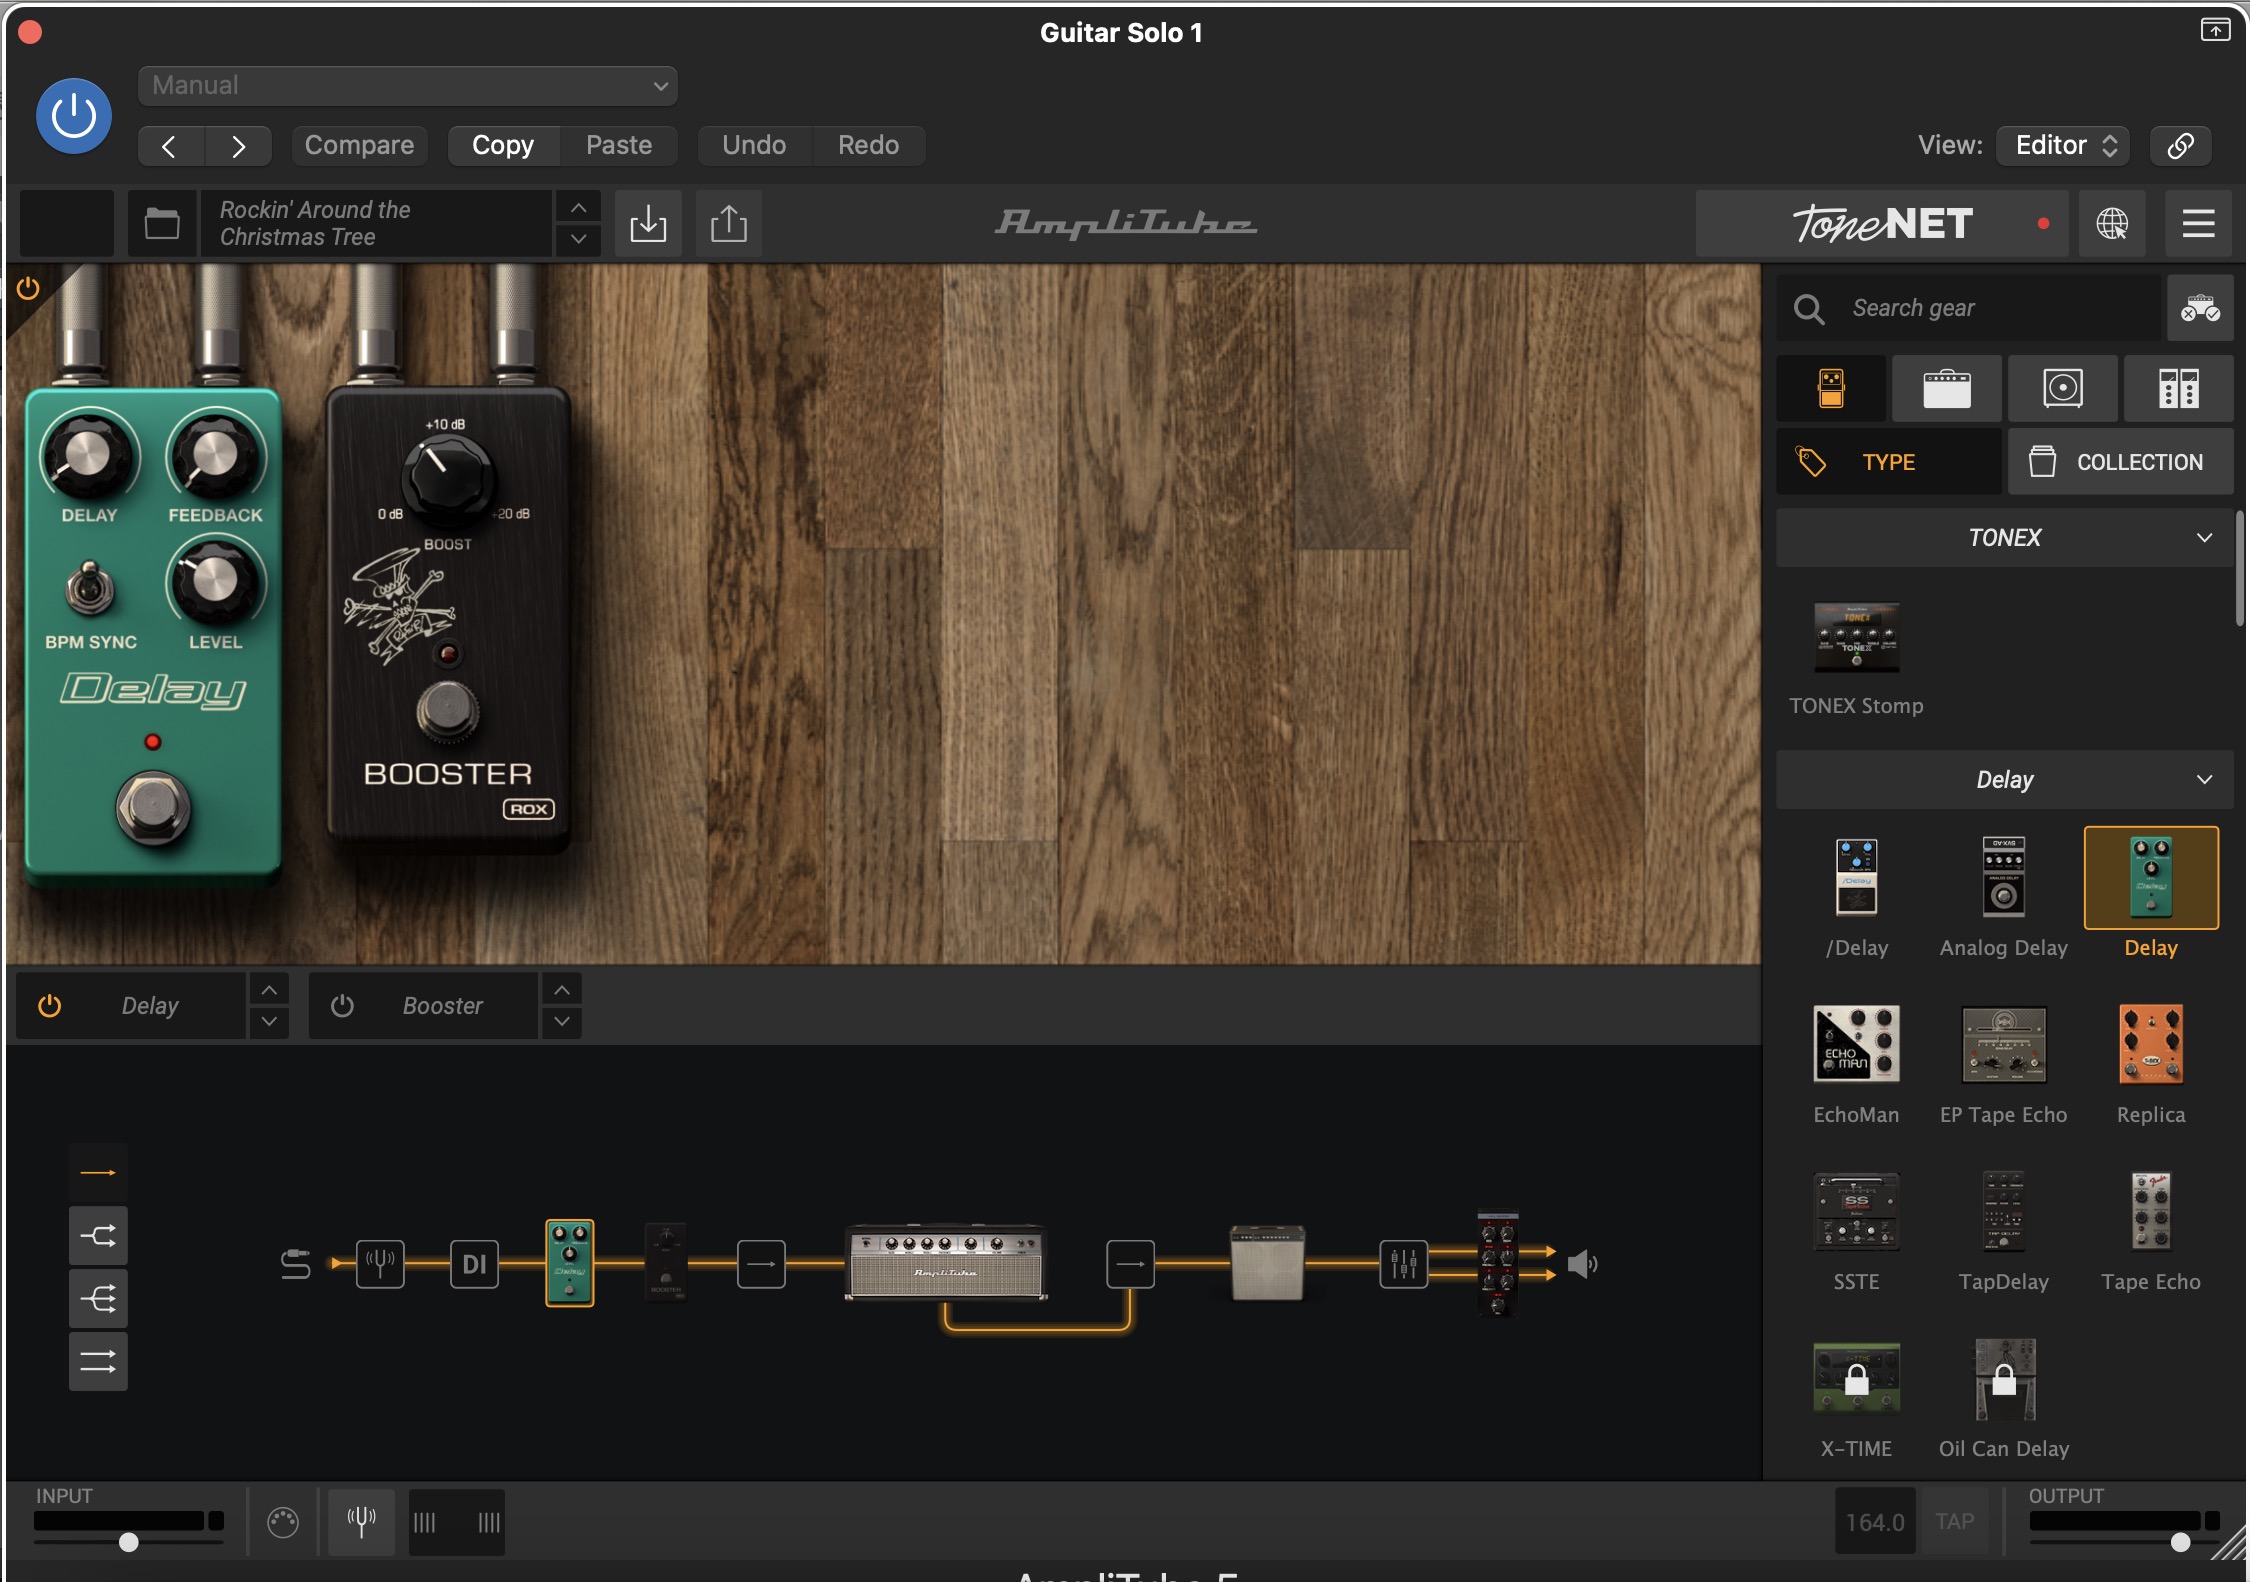Move Delay slot up with arrow

268,990
